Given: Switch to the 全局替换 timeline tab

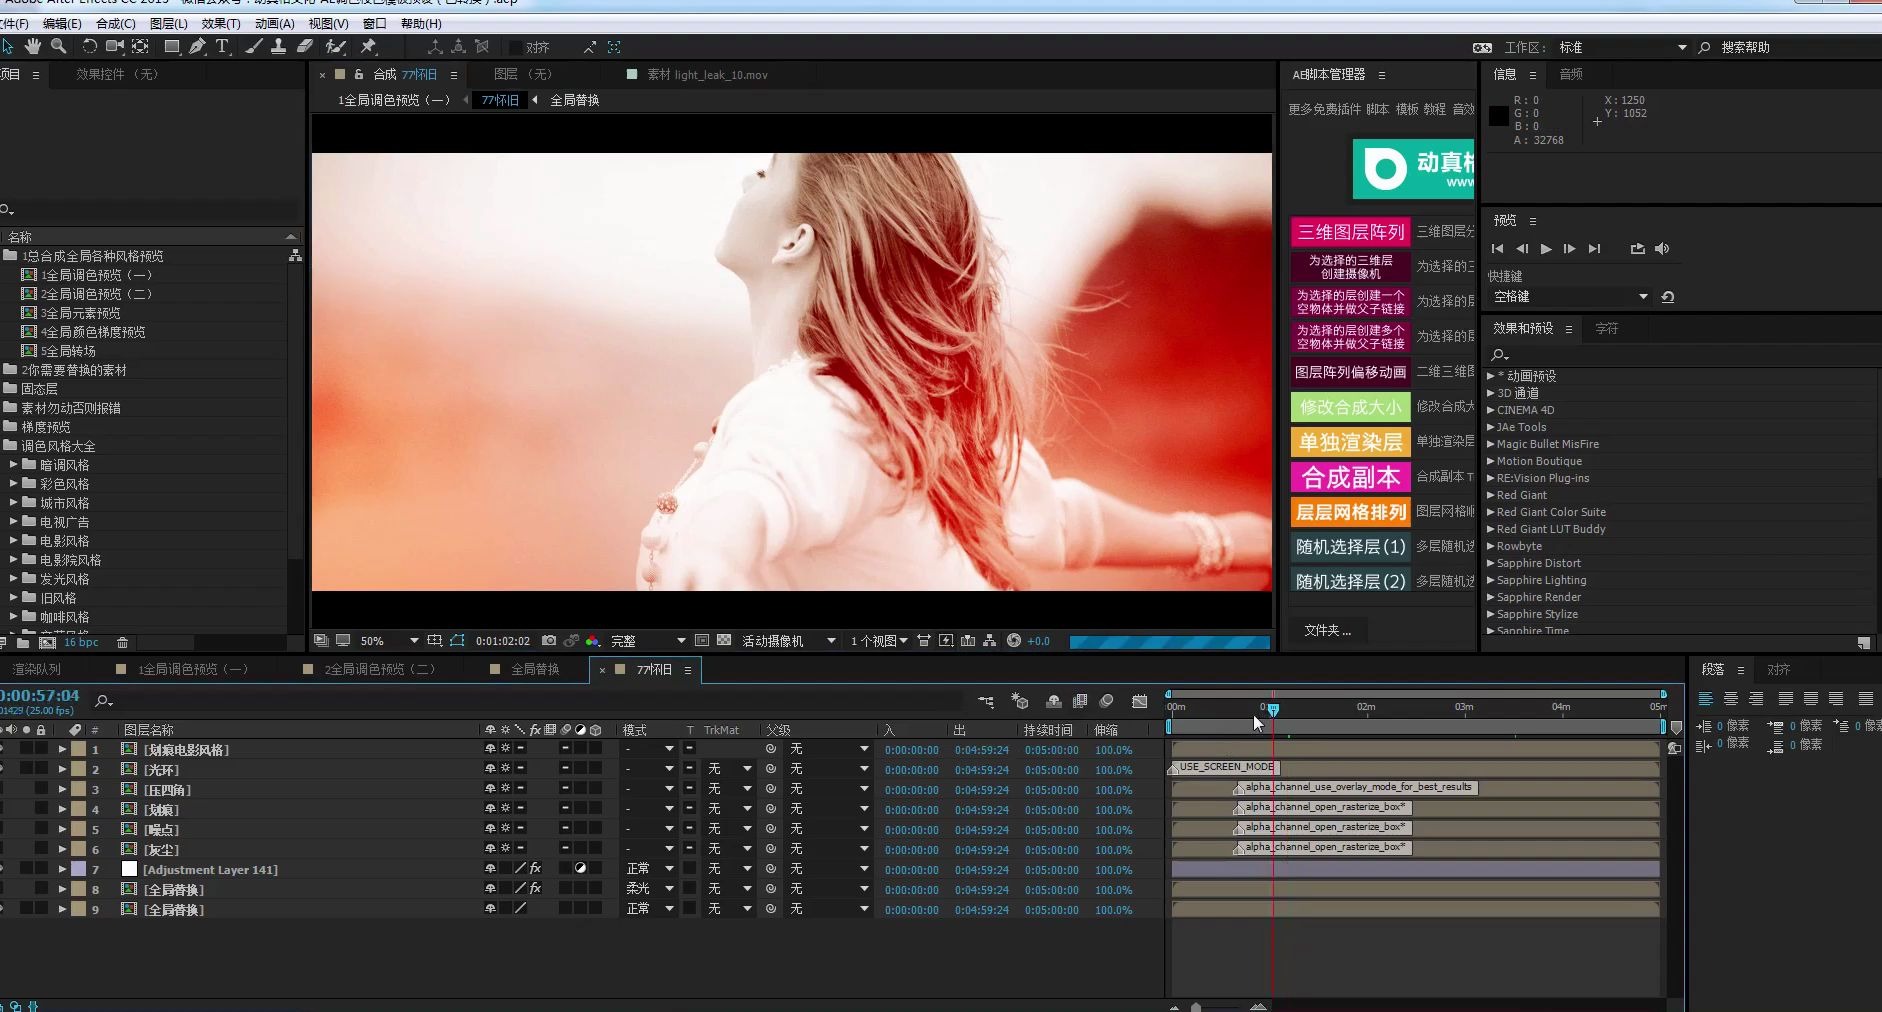Looking at the screenshot, I should click(535, 669).
